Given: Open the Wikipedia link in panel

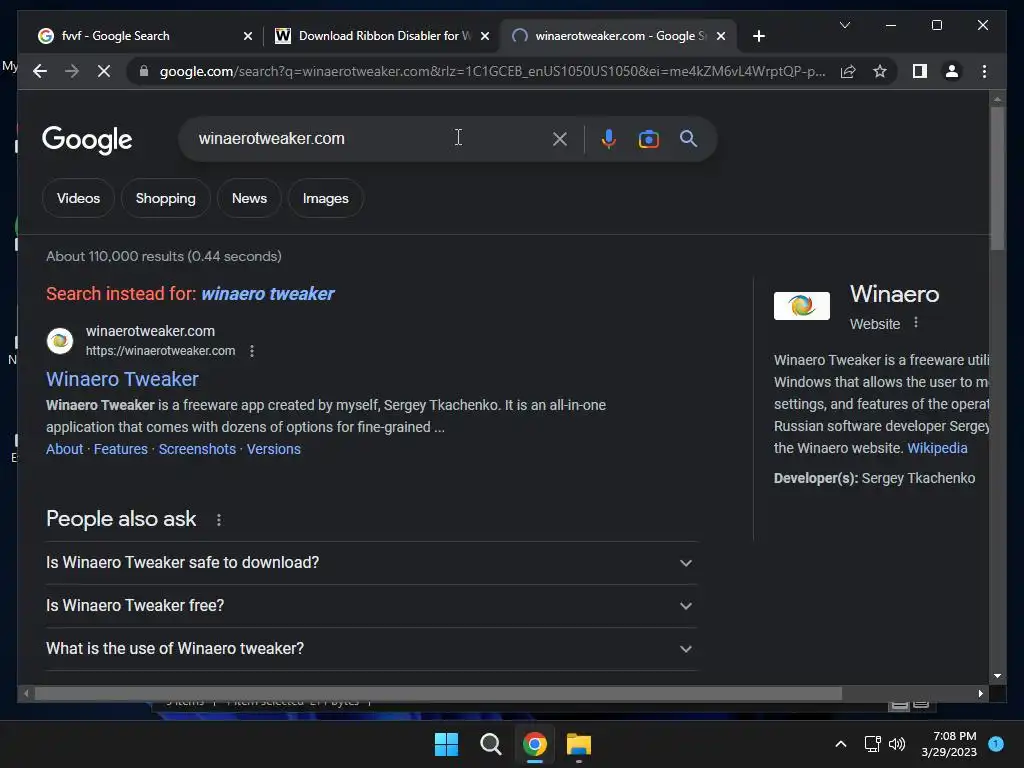Looking at the screenshot, I should tap(937, 448).
